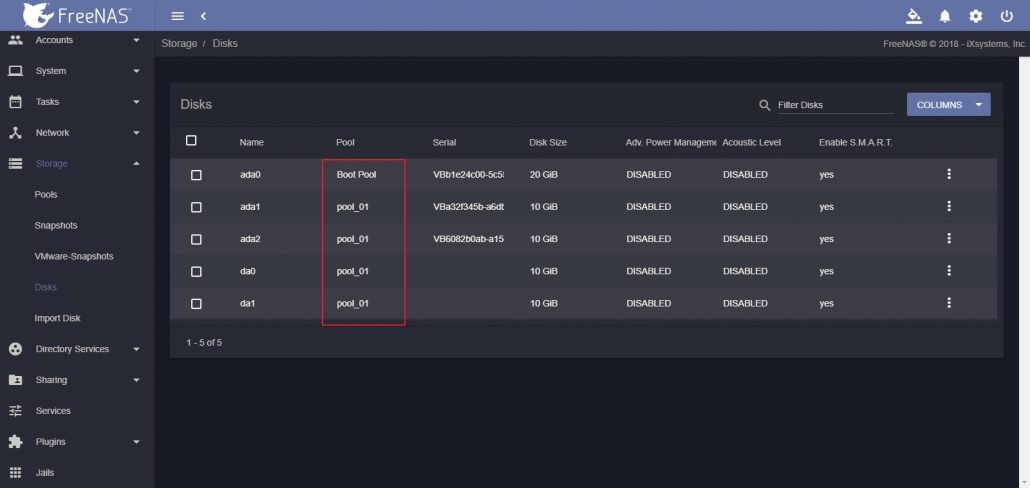Viewport: 1030px width, 488px height.
Task: Select the ada1 disk checkbox
Action: point(196,207)
